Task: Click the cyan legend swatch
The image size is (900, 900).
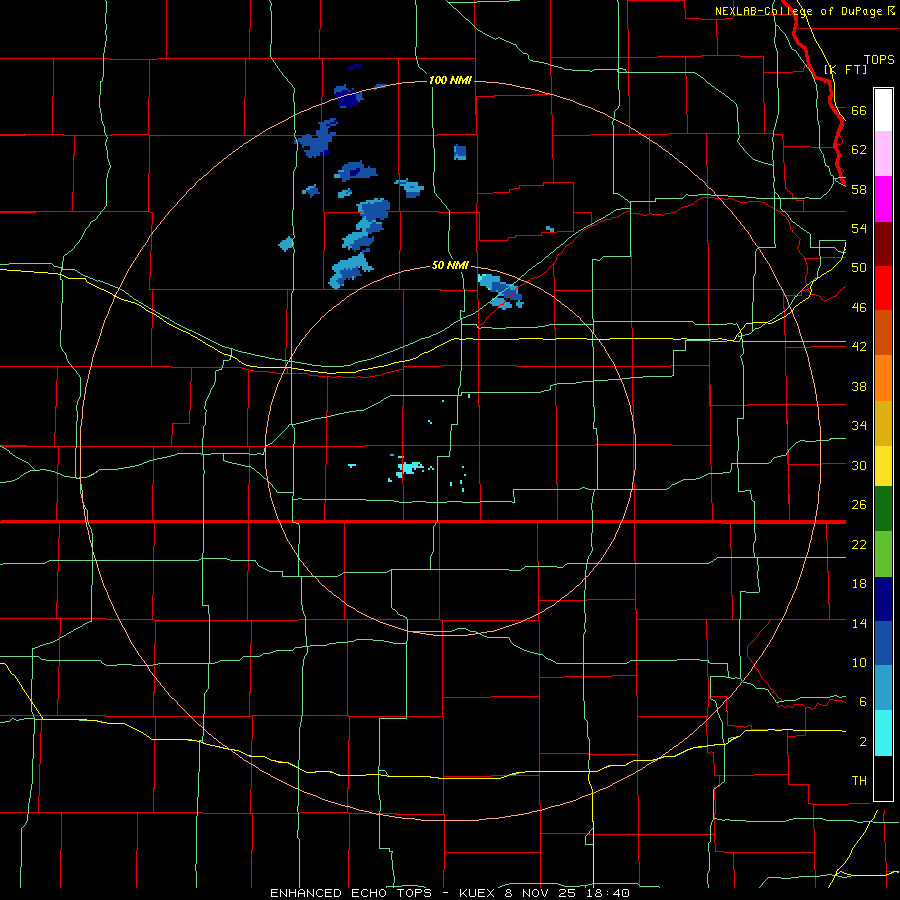Action: (883, 733)
